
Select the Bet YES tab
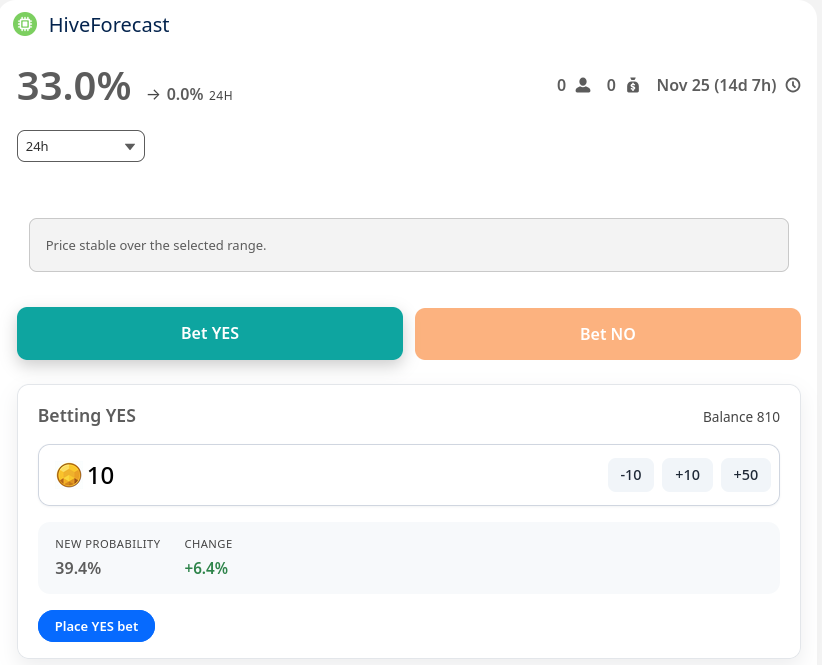click(209, 333)
